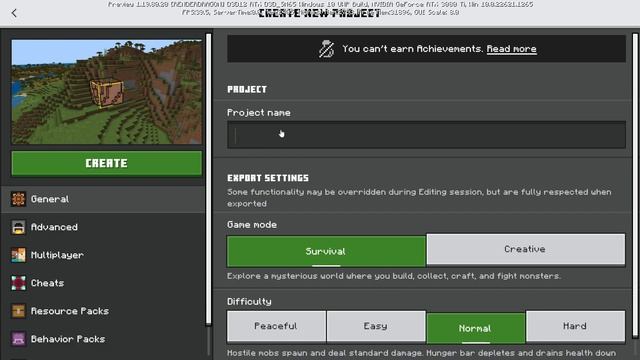The height and width of the screenshot is (360, 640).
Task: Click the hostile mobs difficulty description
Action: pos(421,353)
